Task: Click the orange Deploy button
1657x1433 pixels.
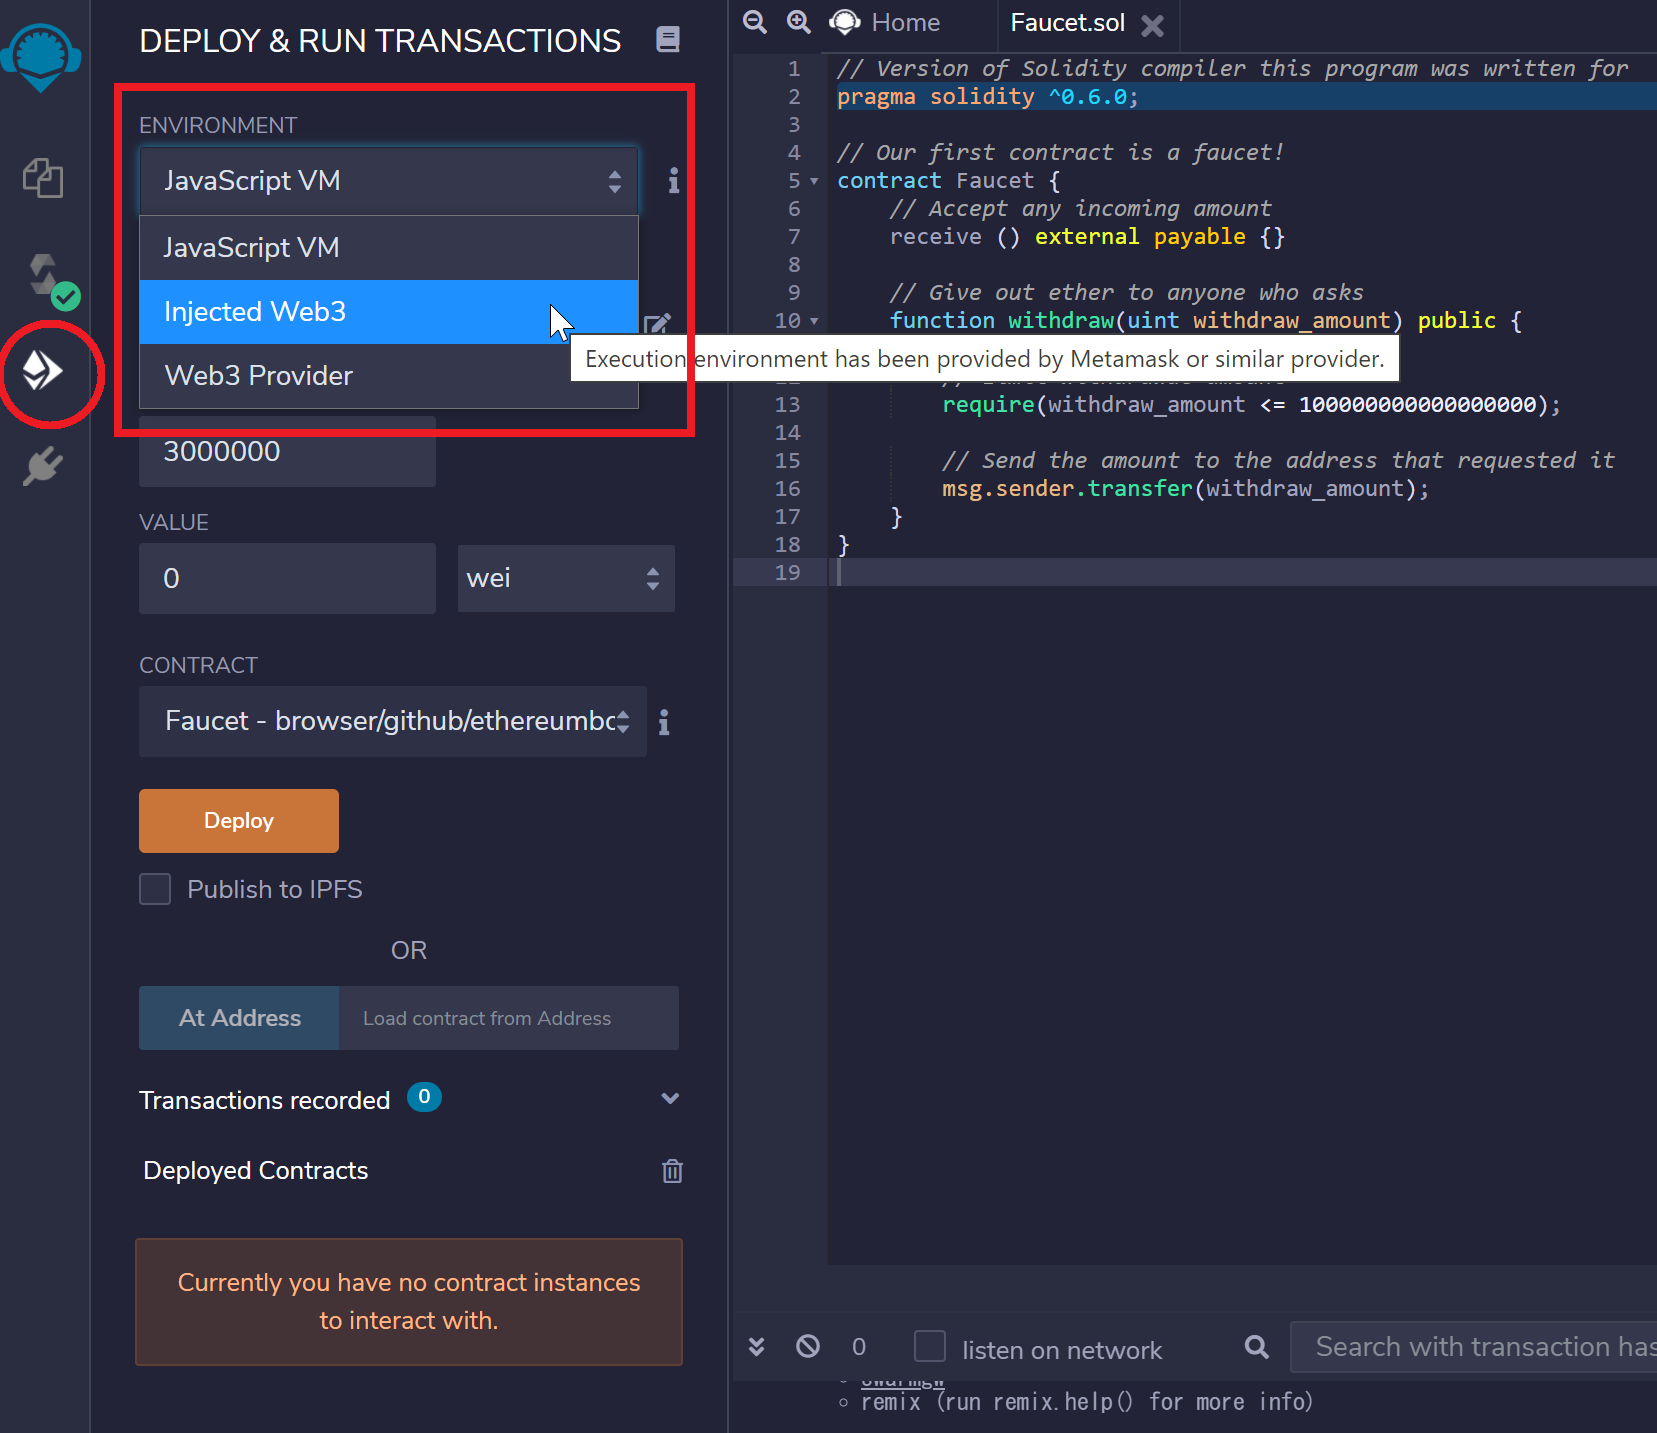Action: (x=239, y=821)
